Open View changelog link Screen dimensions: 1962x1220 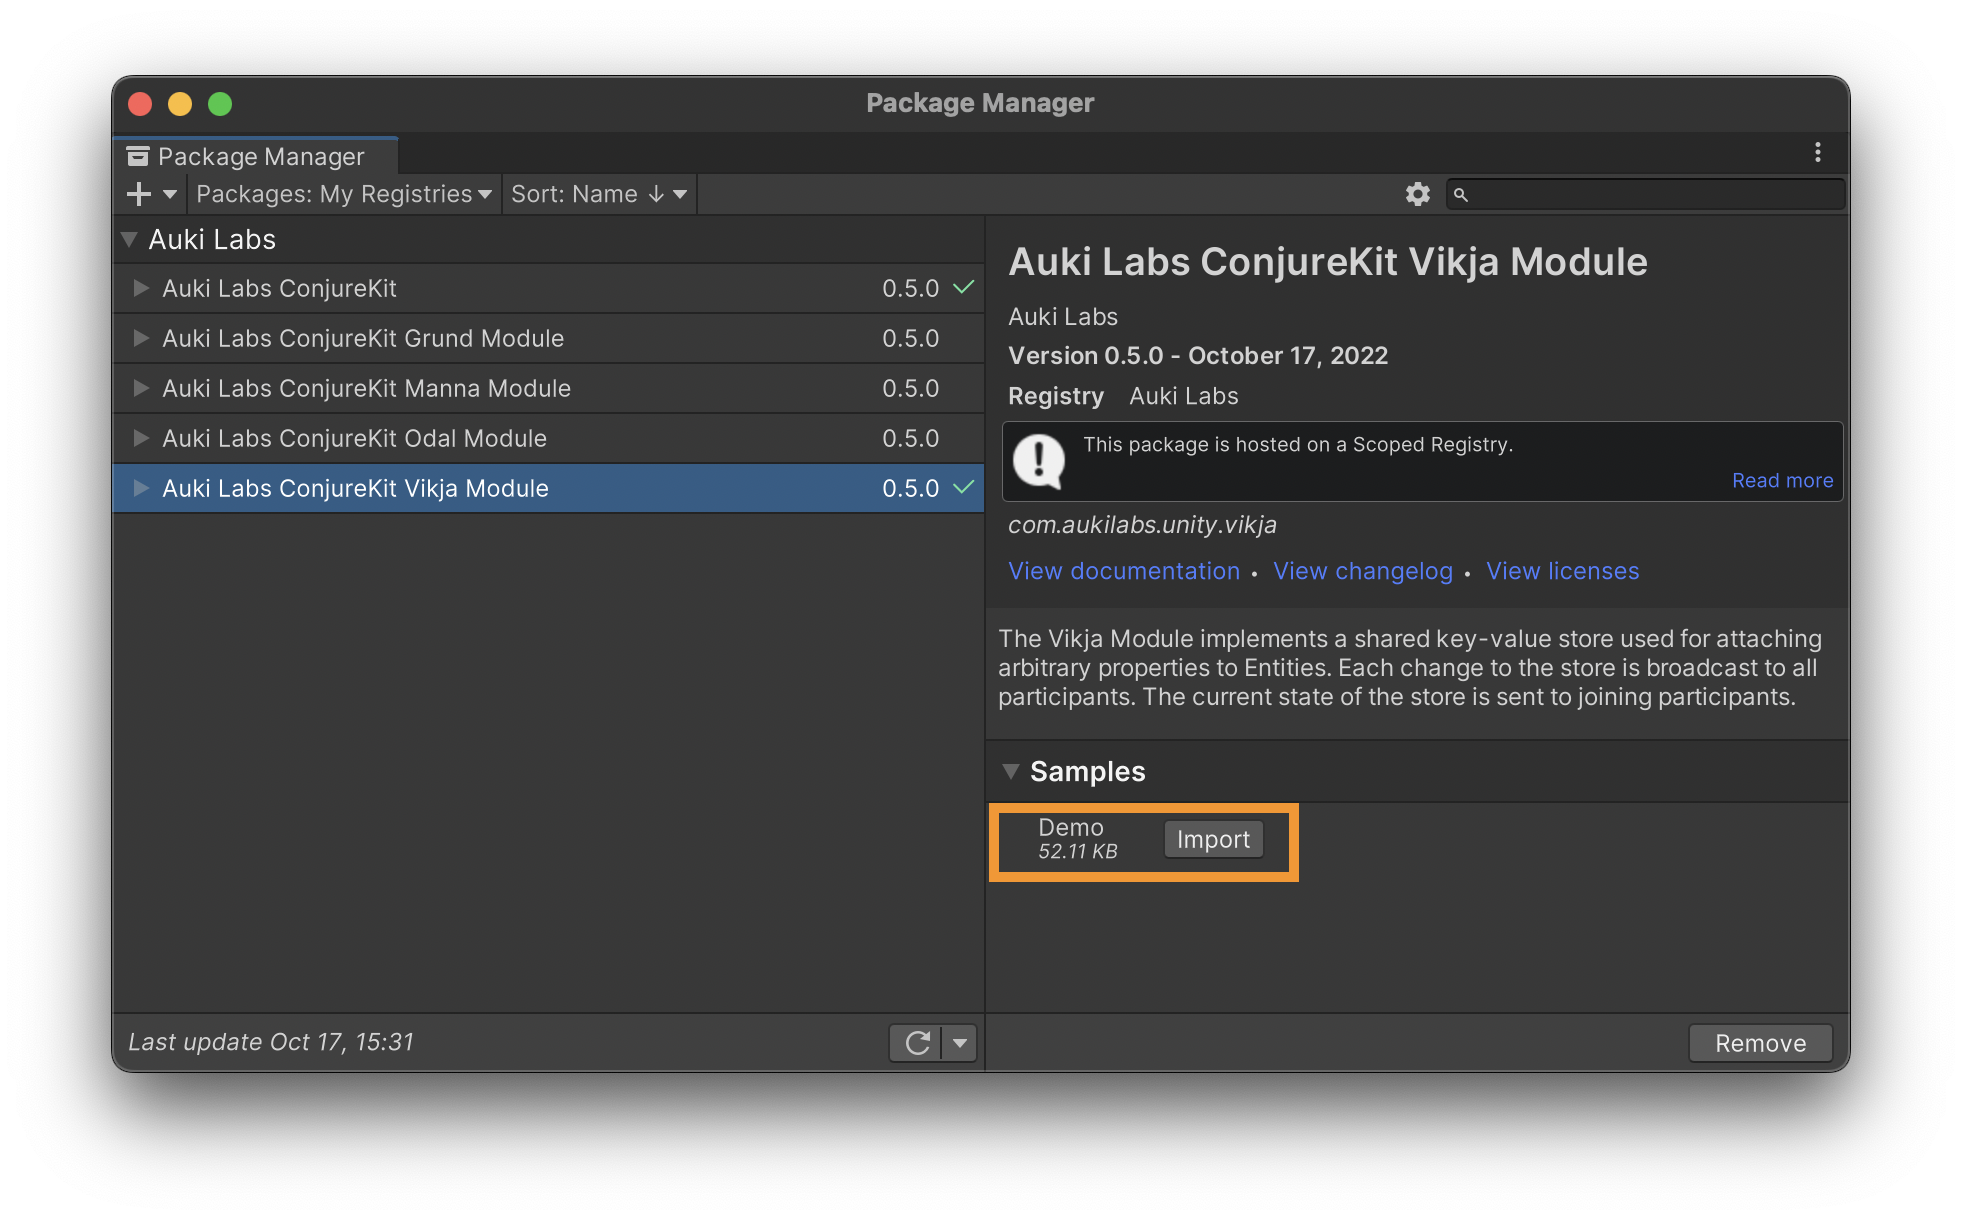coord(1362,571)
